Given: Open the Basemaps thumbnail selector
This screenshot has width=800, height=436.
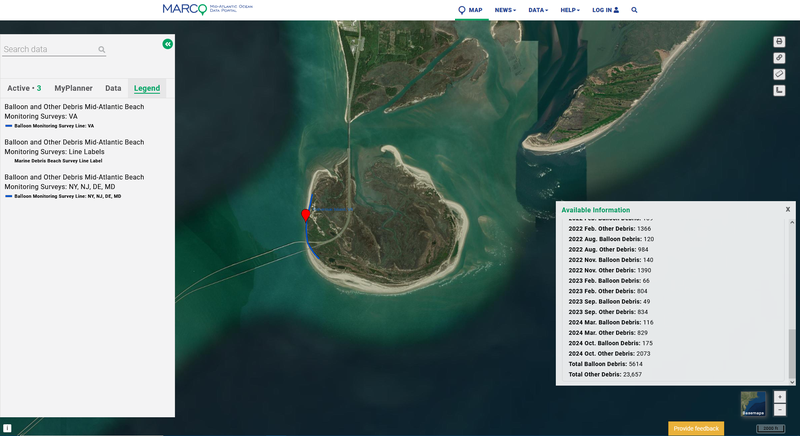Looking at the screenshot, I should coord(753,404).
